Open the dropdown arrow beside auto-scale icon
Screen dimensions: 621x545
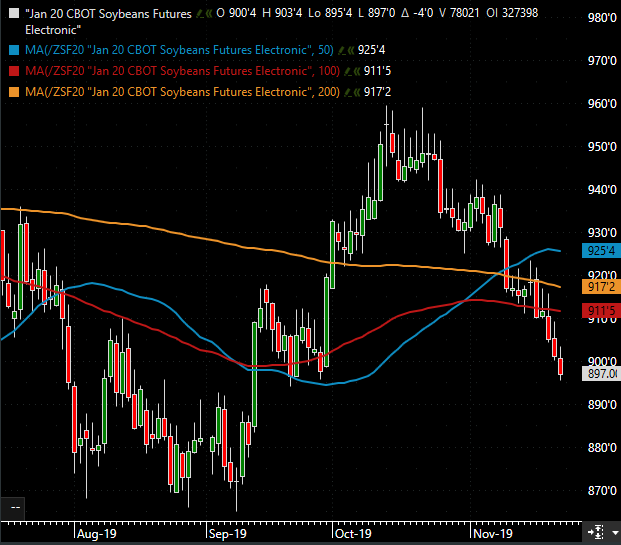coord(615,533)
